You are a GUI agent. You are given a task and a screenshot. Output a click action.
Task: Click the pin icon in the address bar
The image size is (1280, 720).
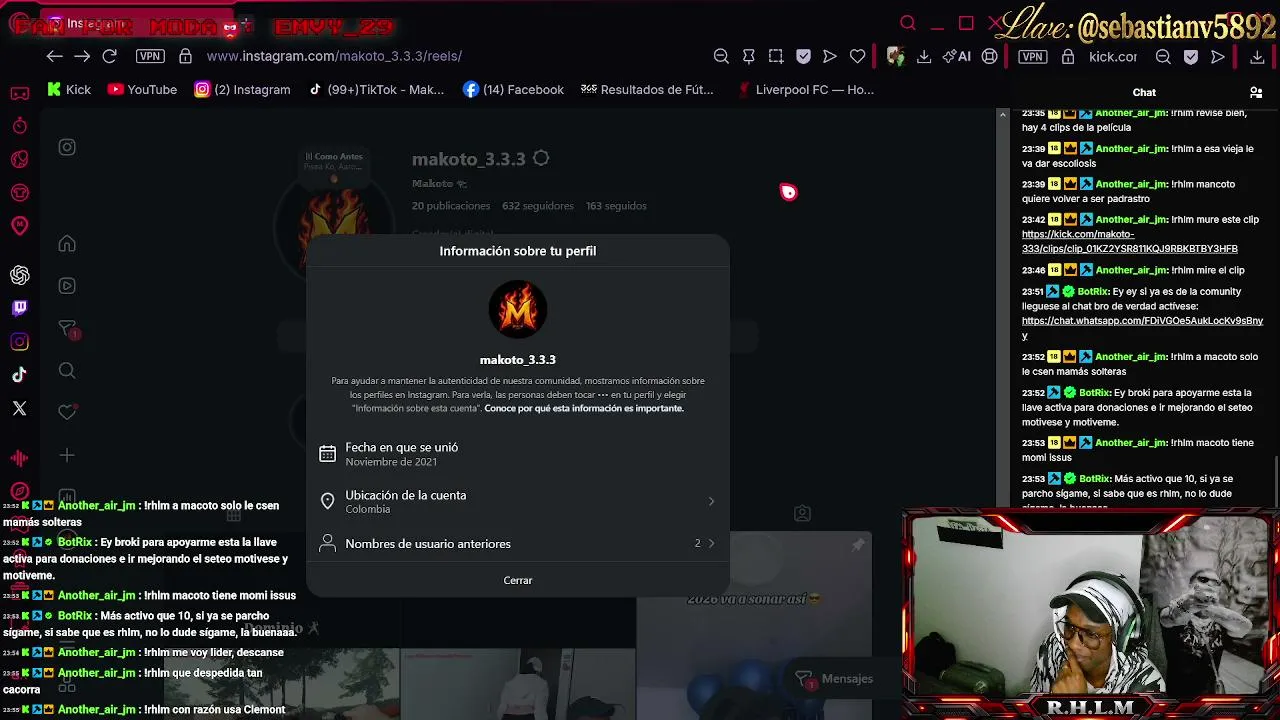(x=748, y=56)
